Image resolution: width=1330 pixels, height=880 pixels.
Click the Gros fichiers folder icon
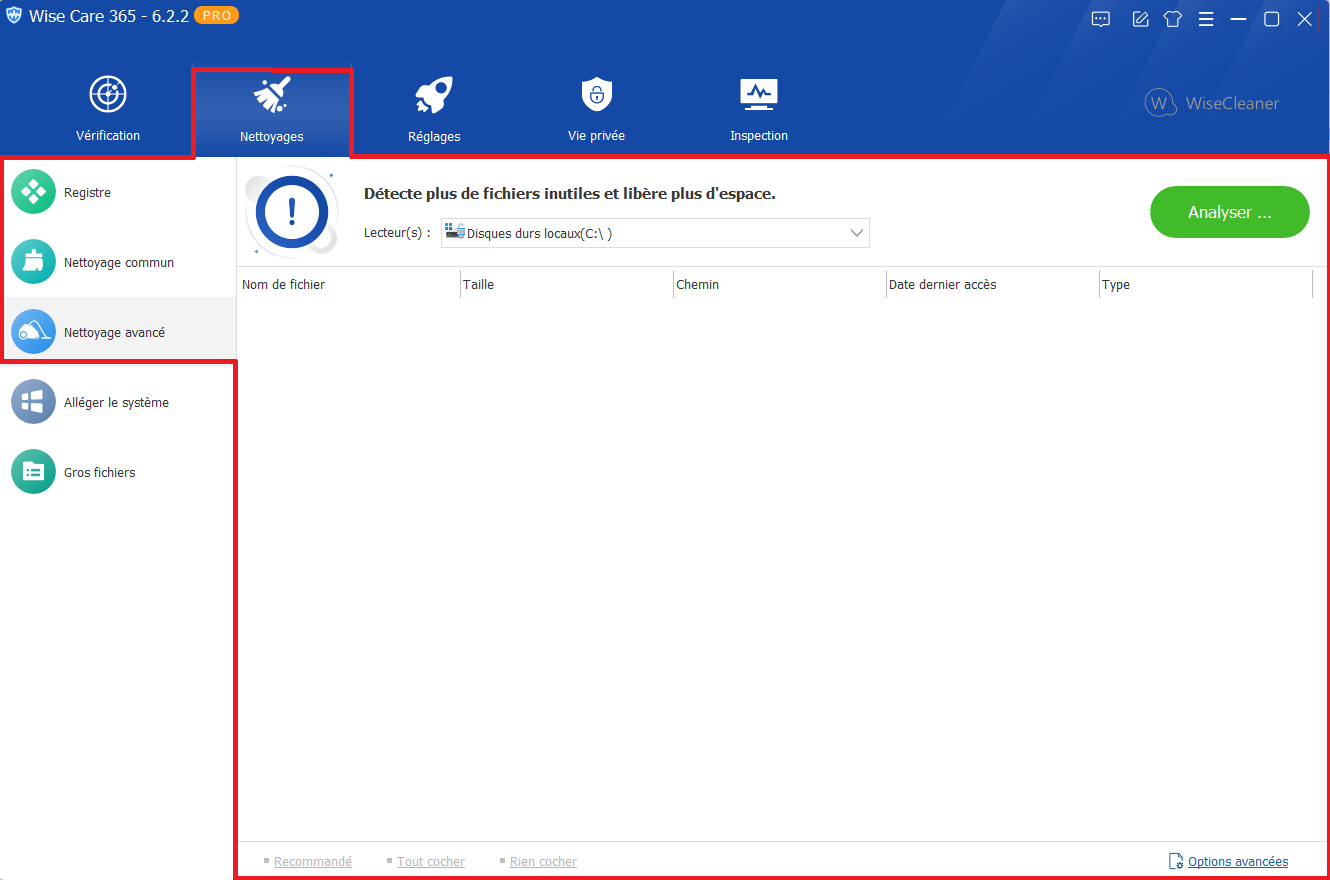(x=34, y=472)
